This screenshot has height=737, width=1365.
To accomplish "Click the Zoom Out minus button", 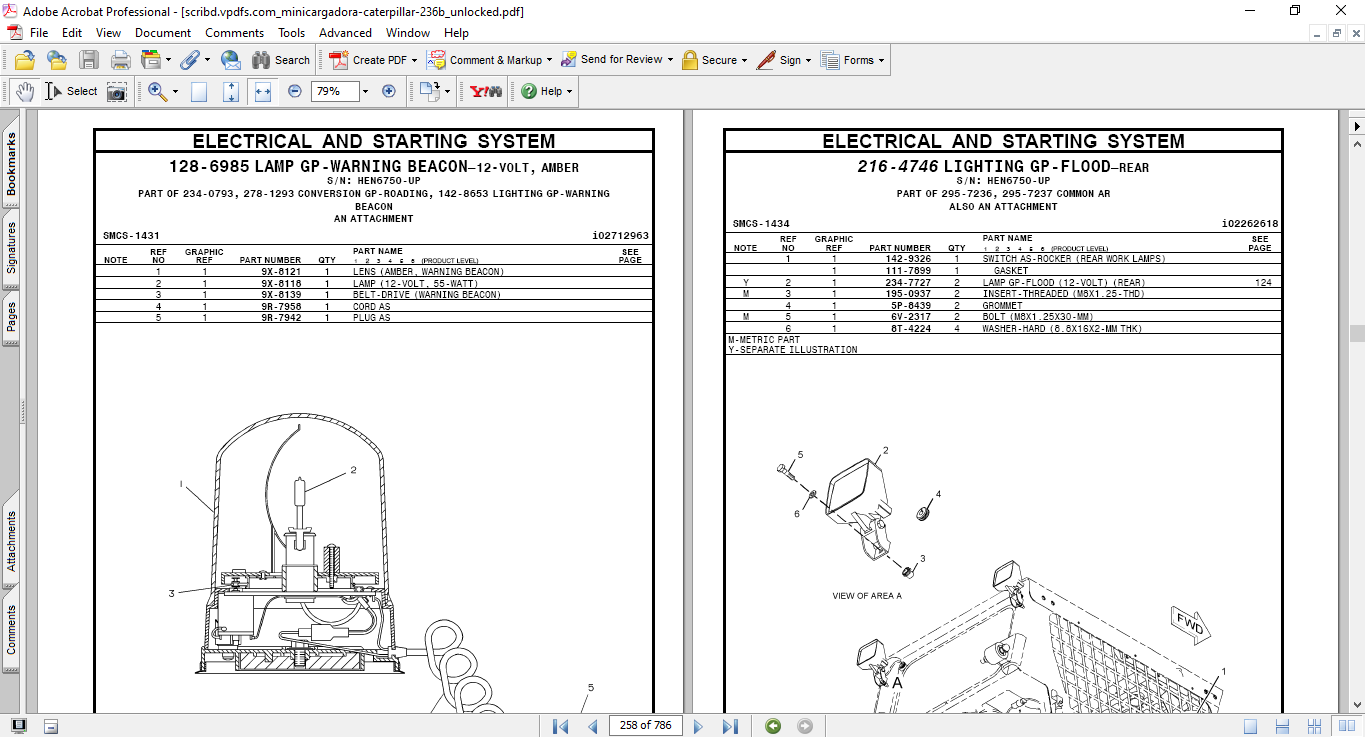I will 295,91.
